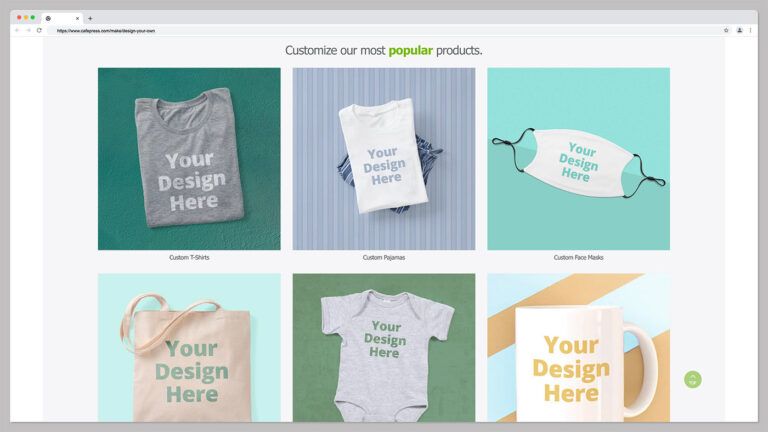Bookmark this page with the star icon
The height and width of the screenshot is (432, 768).
[726, 30]
